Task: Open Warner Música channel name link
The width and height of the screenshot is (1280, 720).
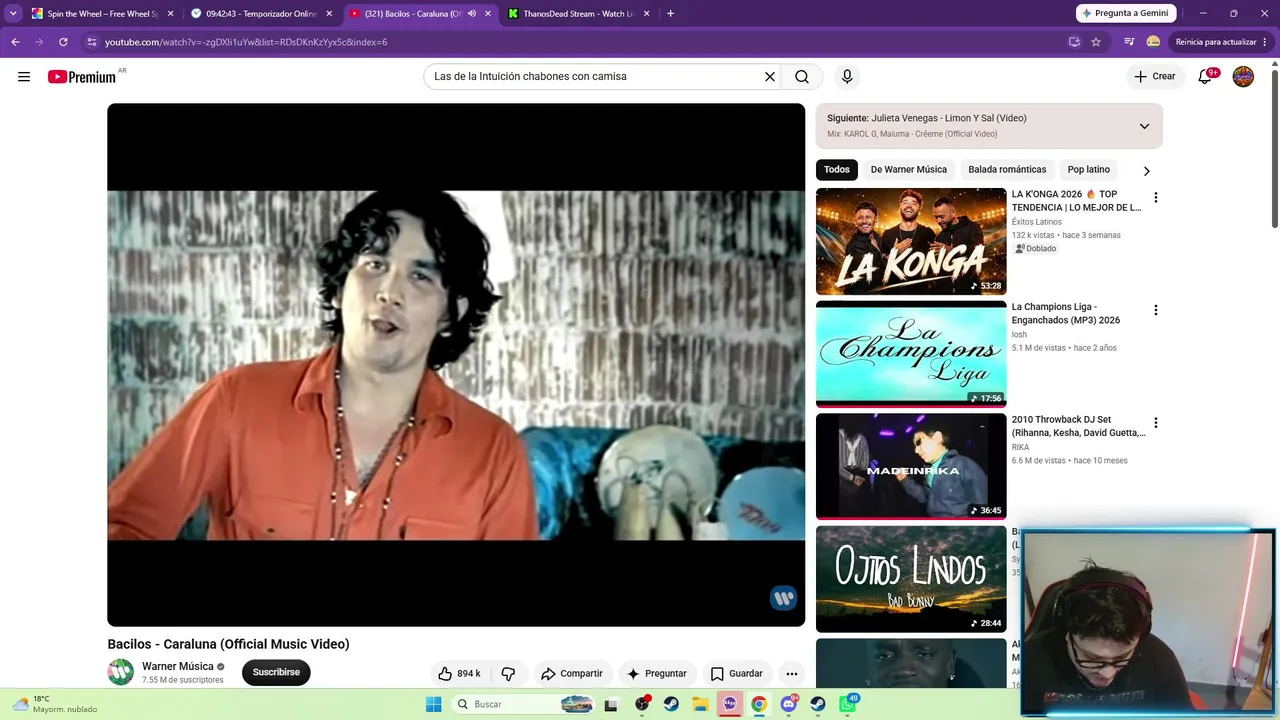Action: click(x=178, y=666)
